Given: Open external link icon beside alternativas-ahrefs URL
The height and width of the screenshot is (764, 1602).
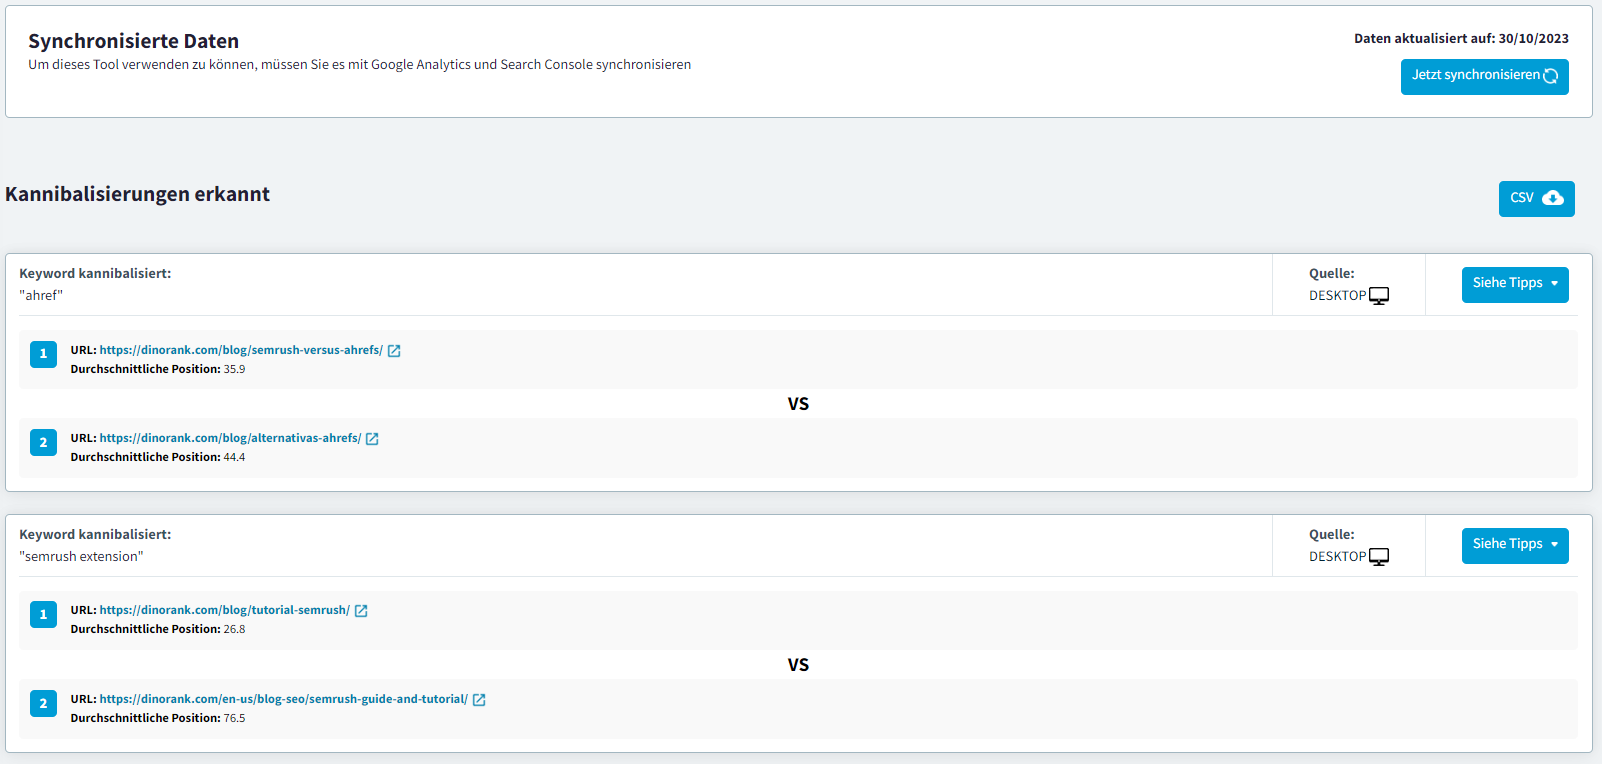Looking at the screenshot, I should (x=372, y=439).
